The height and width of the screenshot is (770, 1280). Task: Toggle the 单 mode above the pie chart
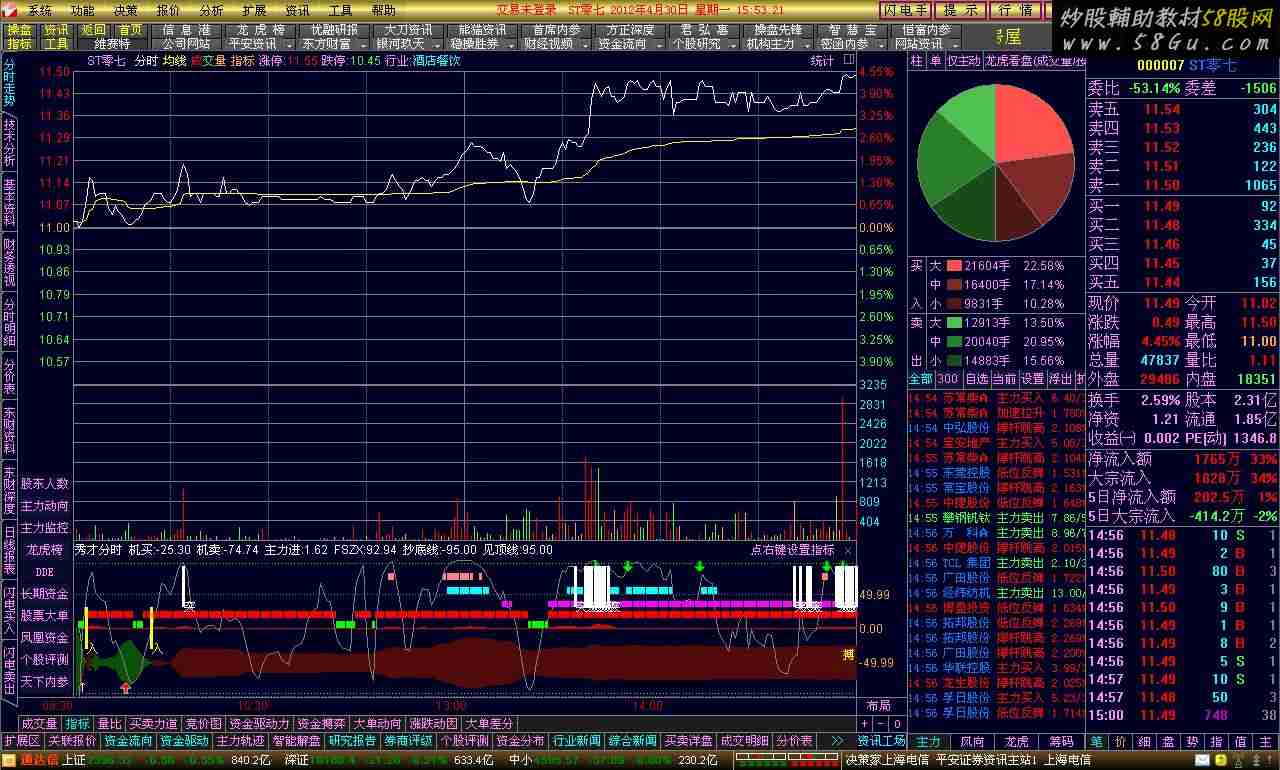point(935,61)
